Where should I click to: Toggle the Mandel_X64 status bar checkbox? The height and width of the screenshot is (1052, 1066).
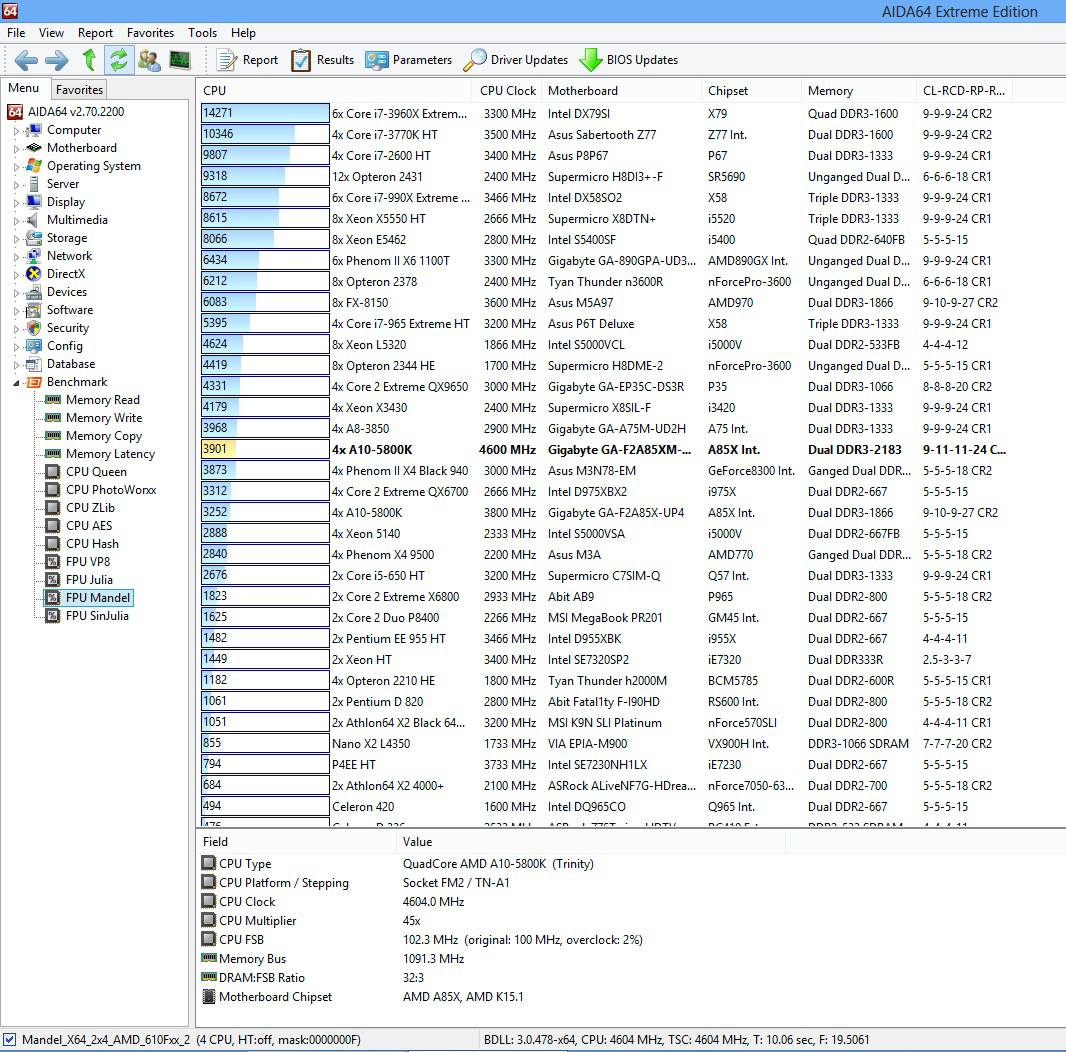(x=10, y=1039)
